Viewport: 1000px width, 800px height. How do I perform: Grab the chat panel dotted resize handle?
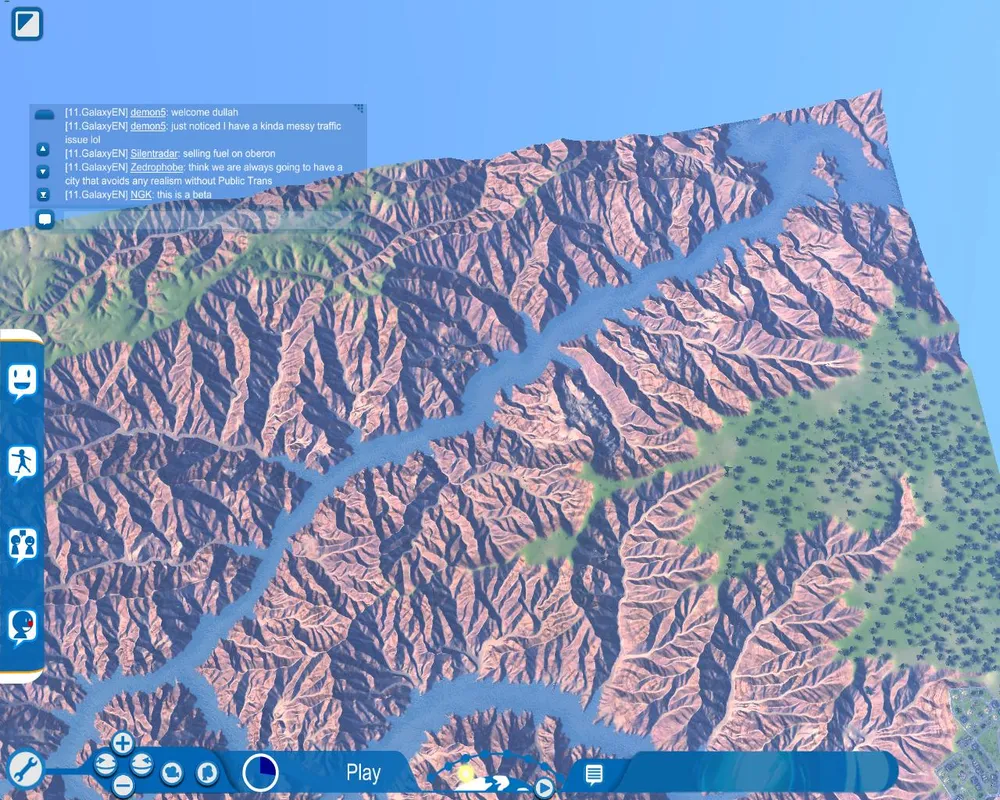click(359, 109)
